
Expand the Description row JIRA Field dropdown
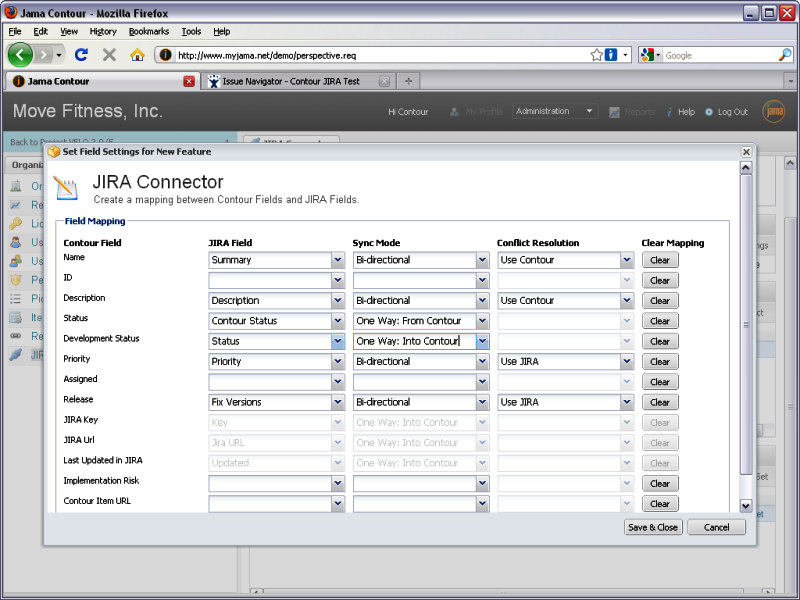337,301
